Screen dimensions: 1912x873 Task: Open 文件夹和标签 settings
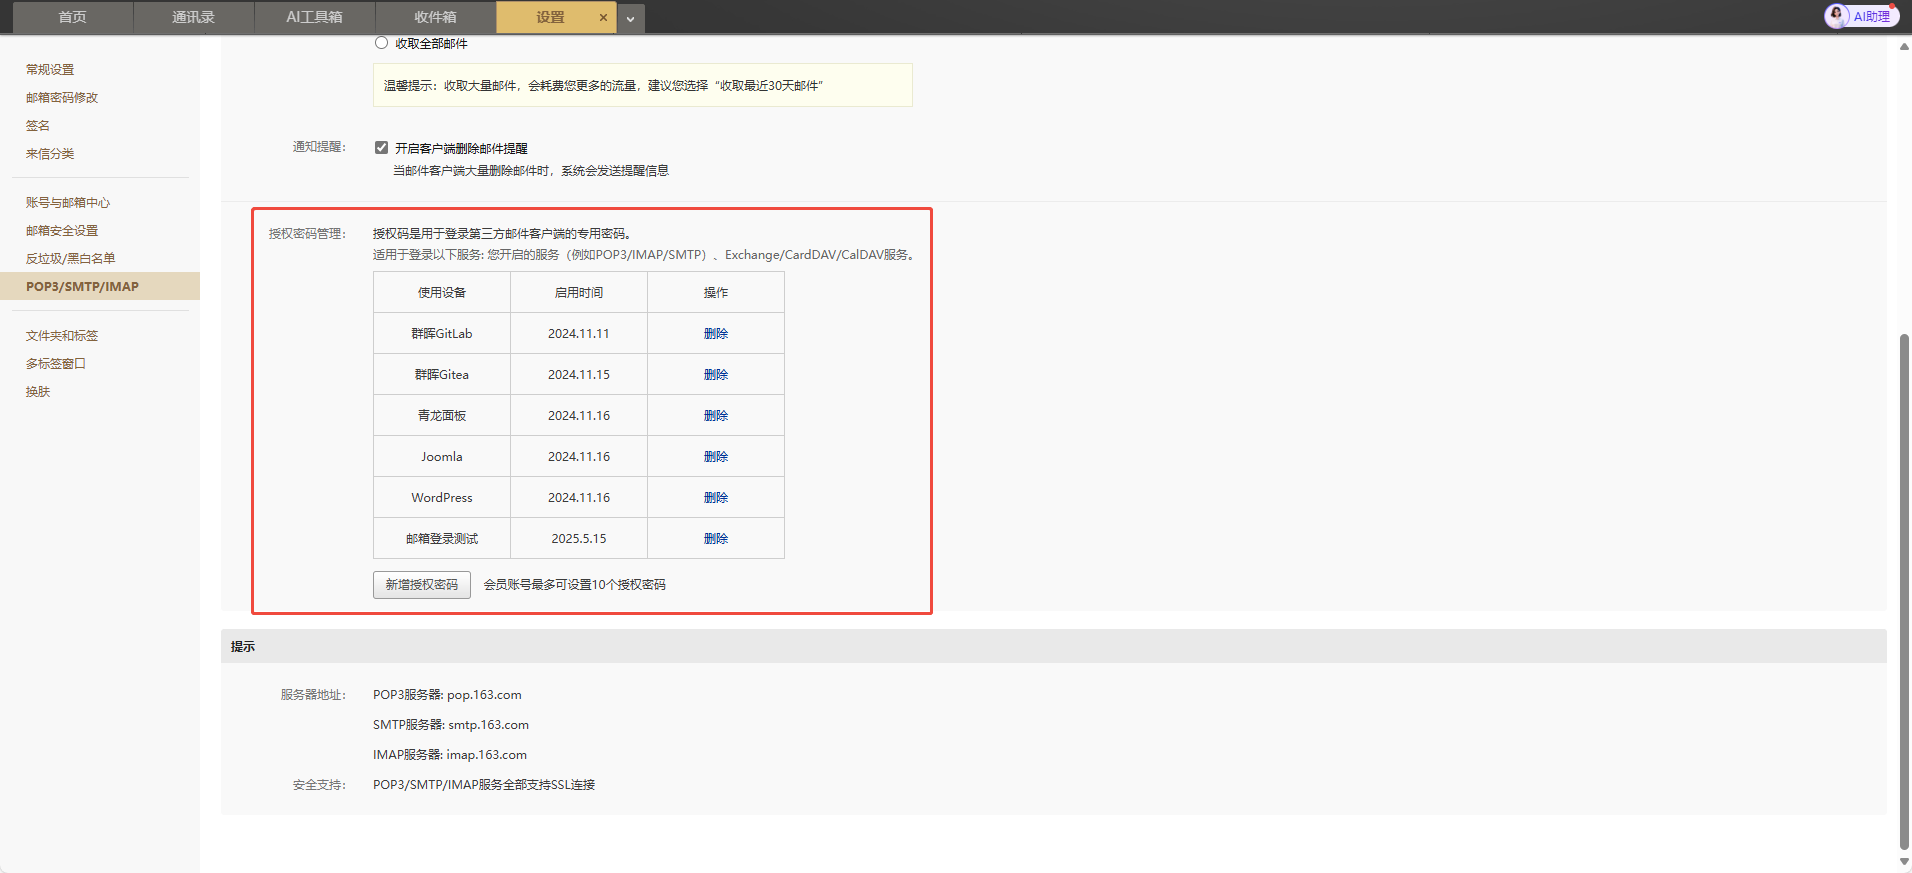[x=62, y=335]
